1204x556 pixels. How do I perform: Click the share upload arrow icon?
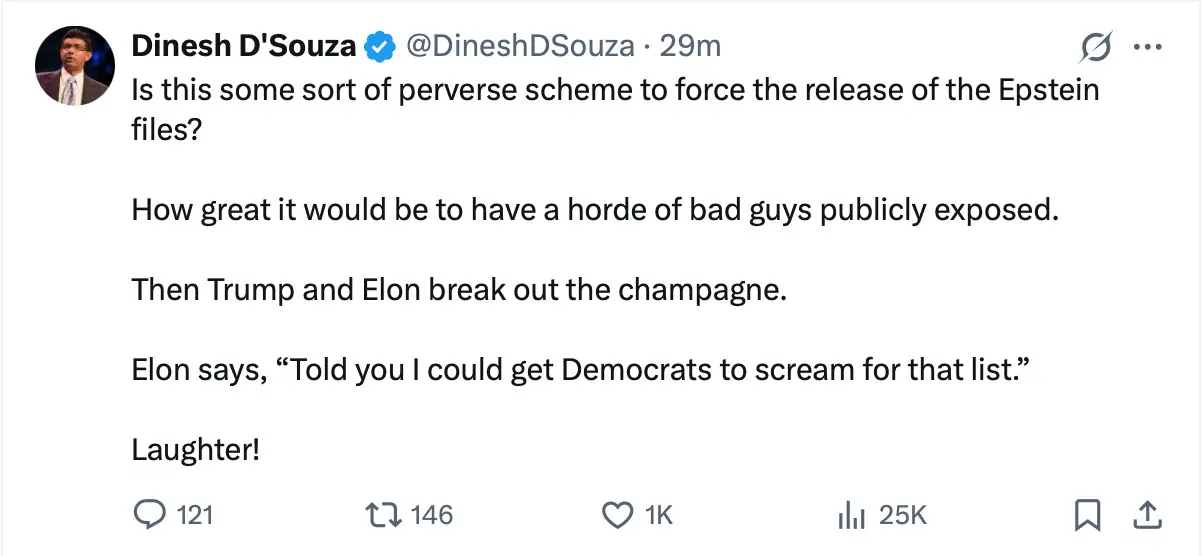coord(1147,515)
